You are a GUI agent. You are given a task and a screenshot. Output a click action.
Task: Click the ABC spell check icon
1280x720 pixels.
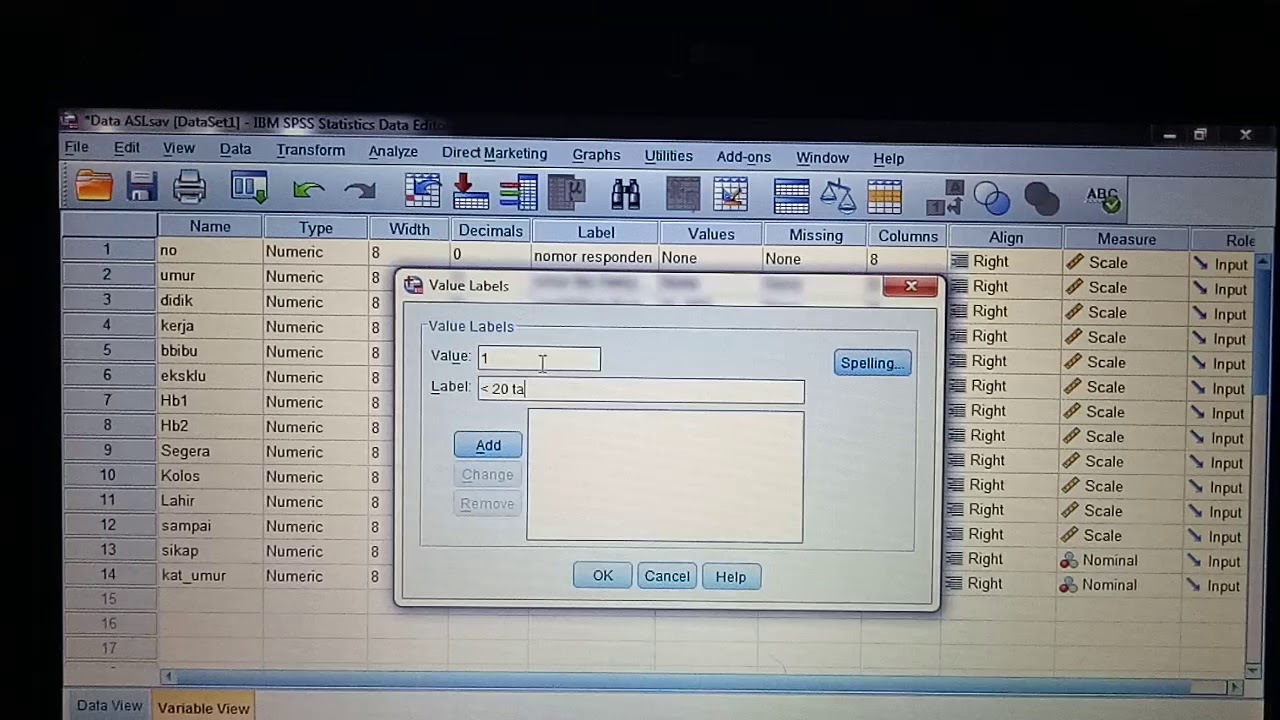click(x=1103, y=200)
